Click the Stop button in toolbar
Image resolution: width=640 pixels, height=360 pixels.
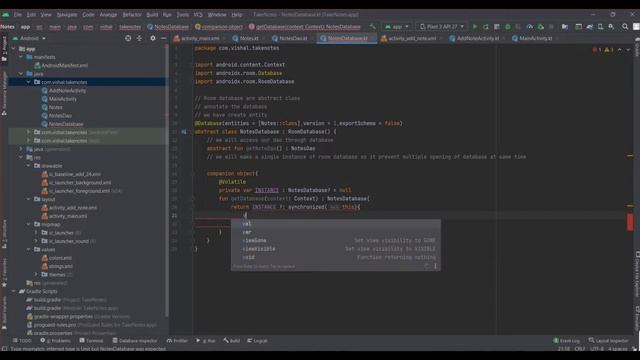tap(551, 27)
